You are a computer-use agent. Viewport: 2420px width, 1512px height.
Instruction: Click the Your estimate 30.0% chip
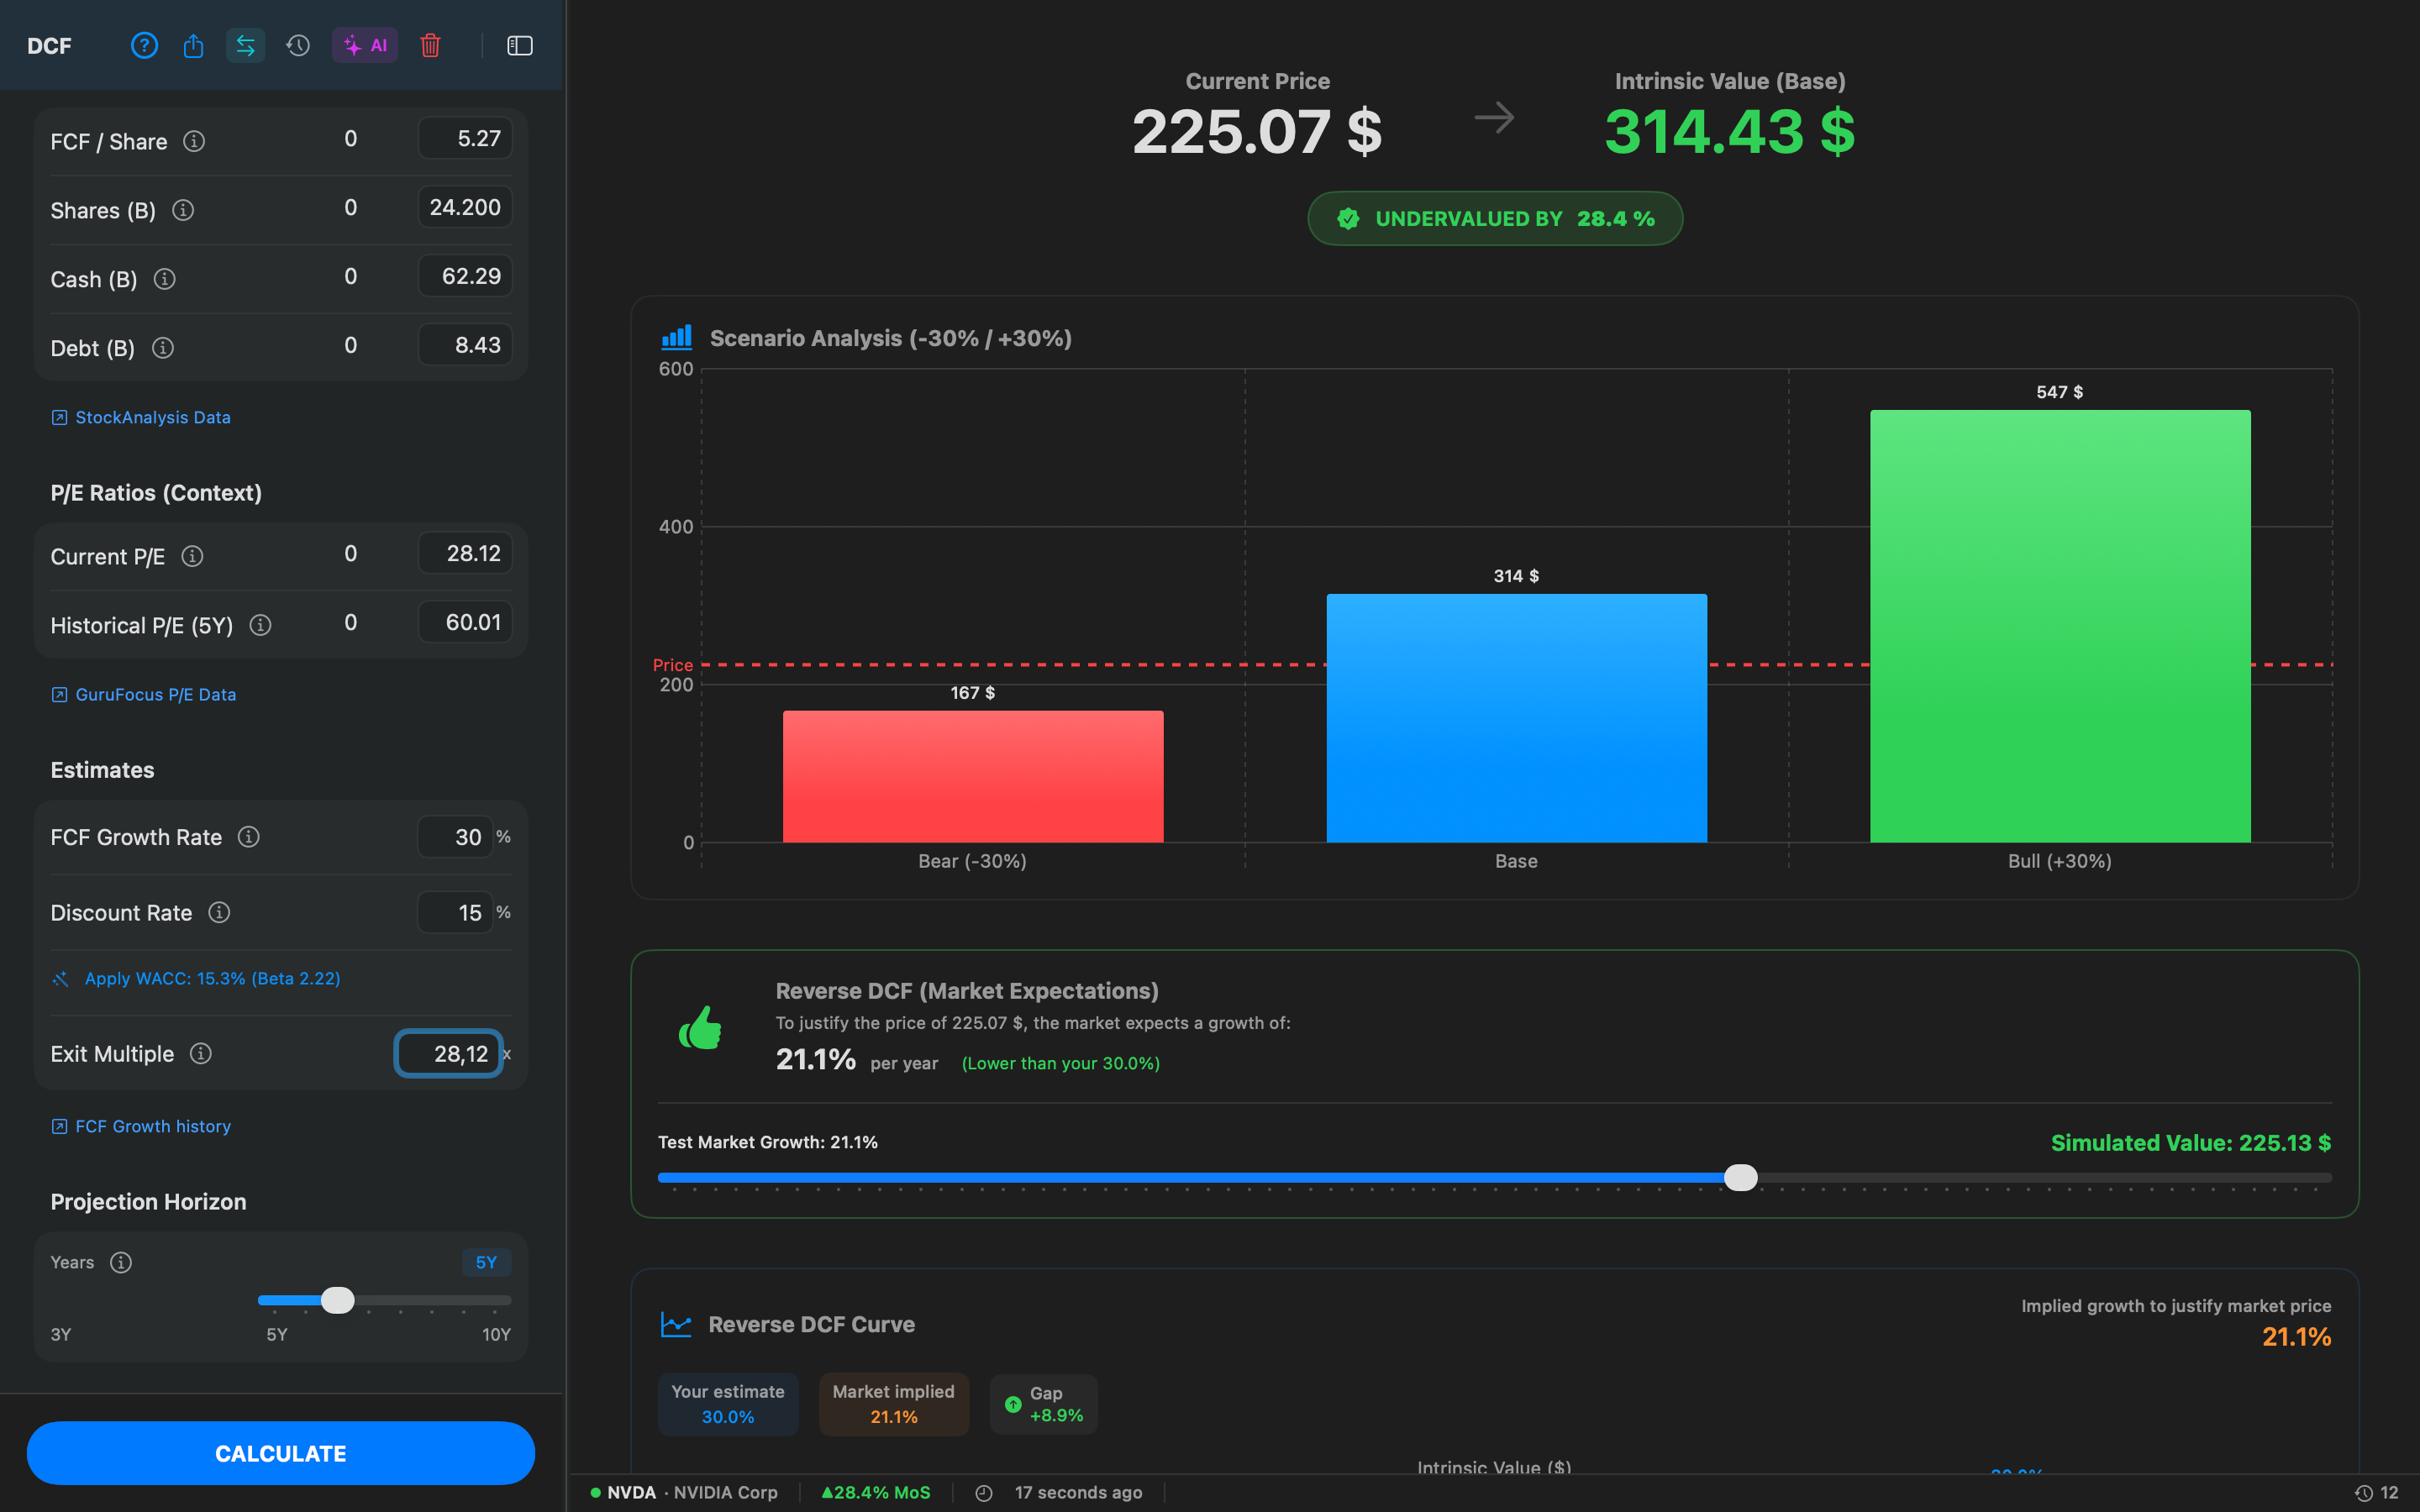(x=728, y=1404)
